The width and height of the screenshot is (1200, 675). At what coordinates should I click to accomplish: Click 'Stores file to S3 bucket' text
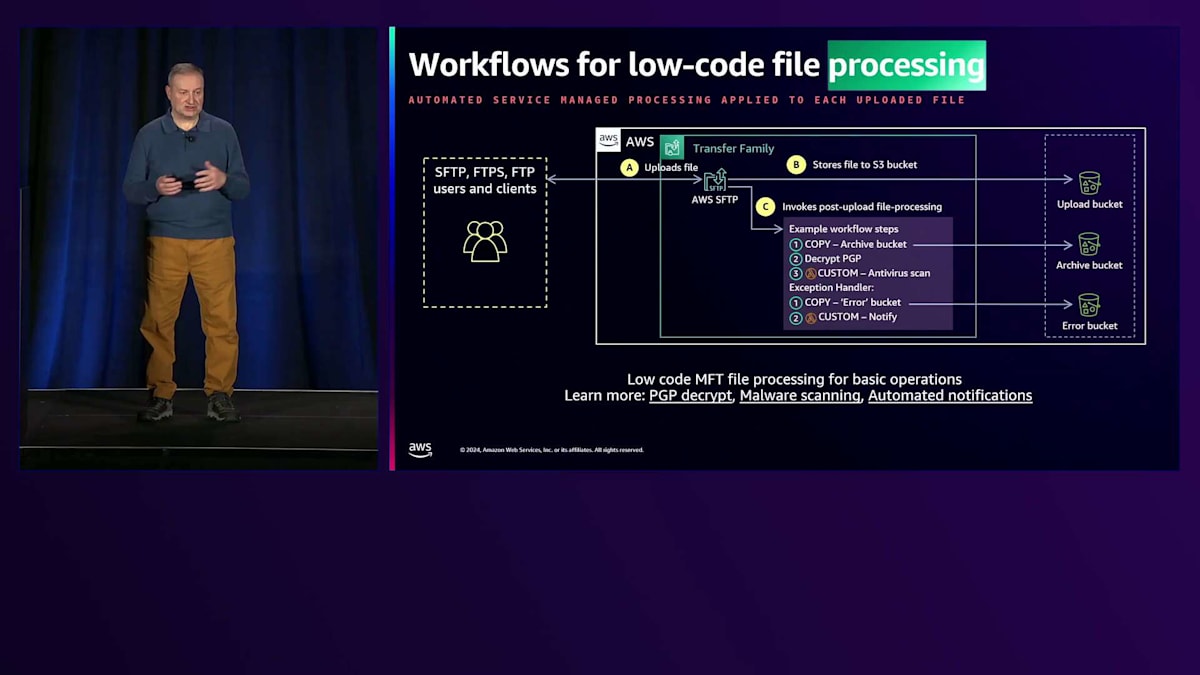click(864, 164)
